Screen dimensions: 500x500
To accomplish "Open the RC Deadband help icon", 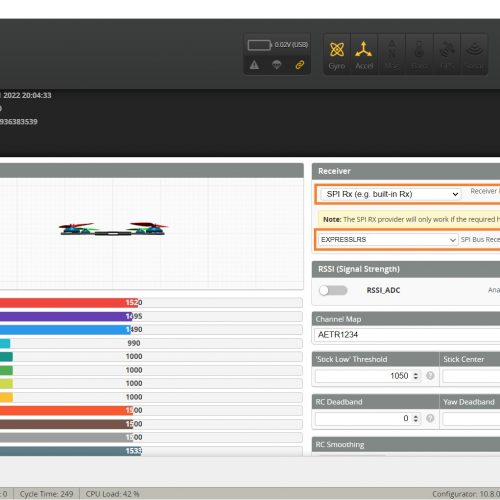I will point(430,418).
